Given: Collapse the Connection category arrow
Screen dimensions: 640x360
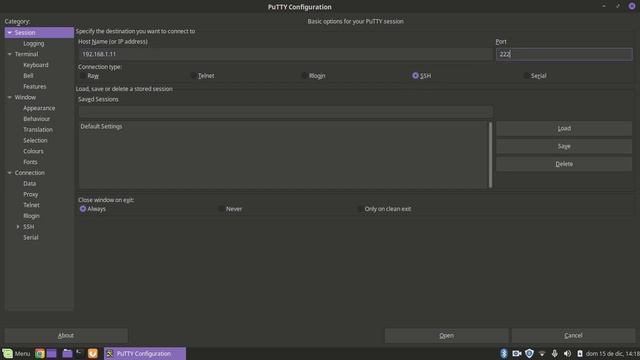Looking at the screenshot, I should click(10, 173).
